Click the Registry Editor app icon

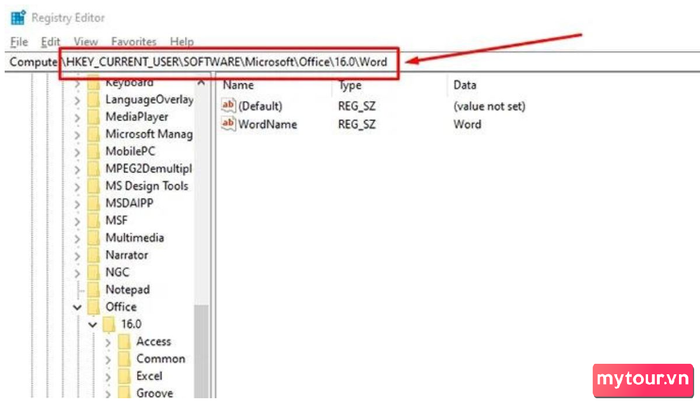(18, 18)
